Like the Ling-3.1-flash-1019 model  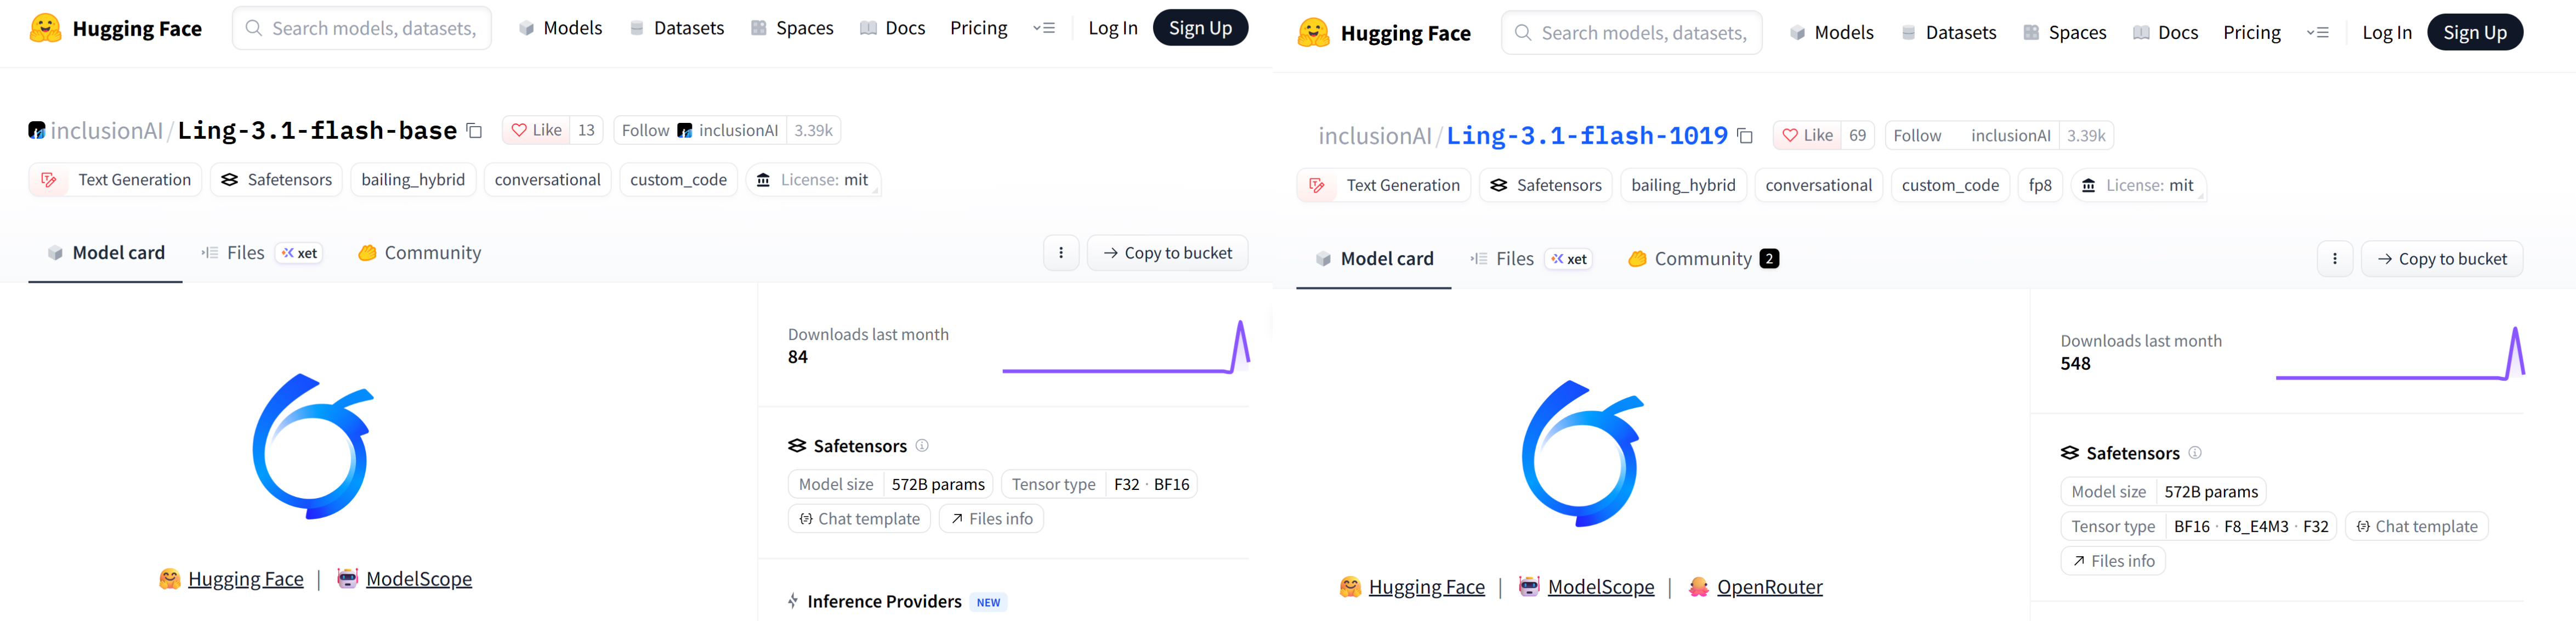1808,135
